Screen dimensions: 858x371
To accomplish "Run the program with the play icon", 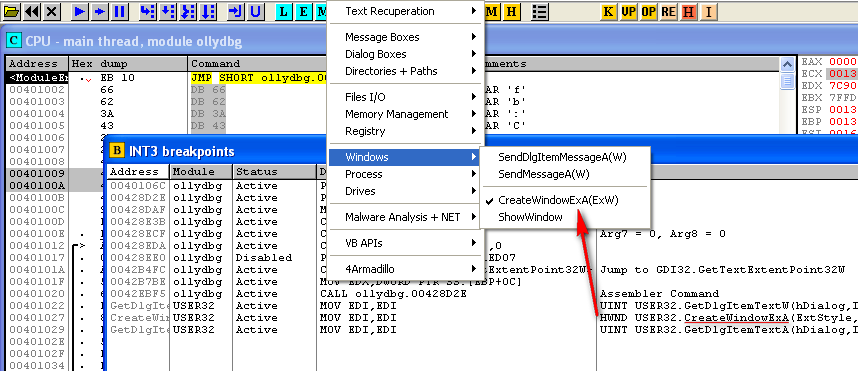I will tap(80, 11).
